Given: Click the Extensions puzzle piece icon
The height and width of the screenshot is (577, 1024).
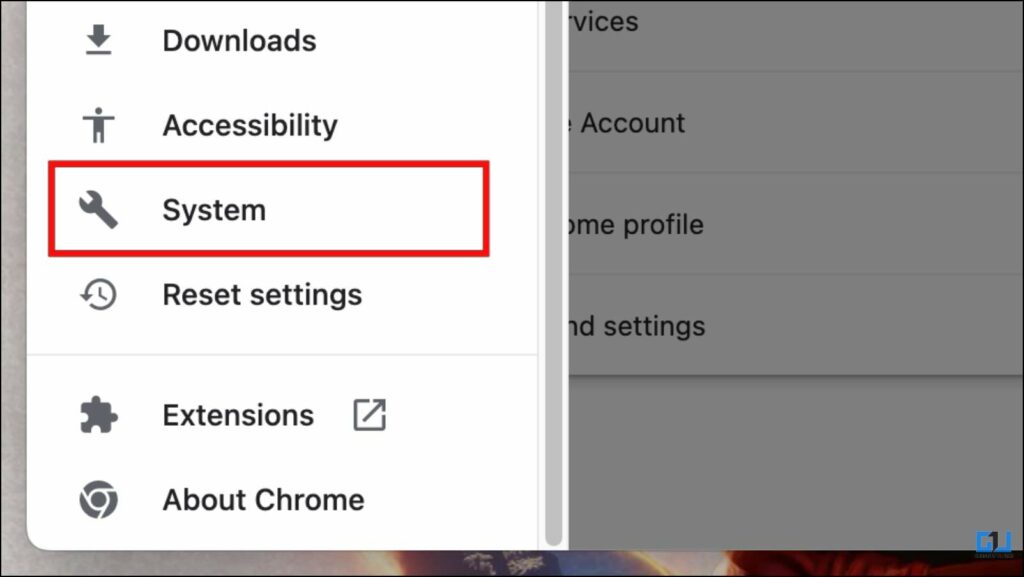Looking at the screenshot, I should (x=97, y=413).
